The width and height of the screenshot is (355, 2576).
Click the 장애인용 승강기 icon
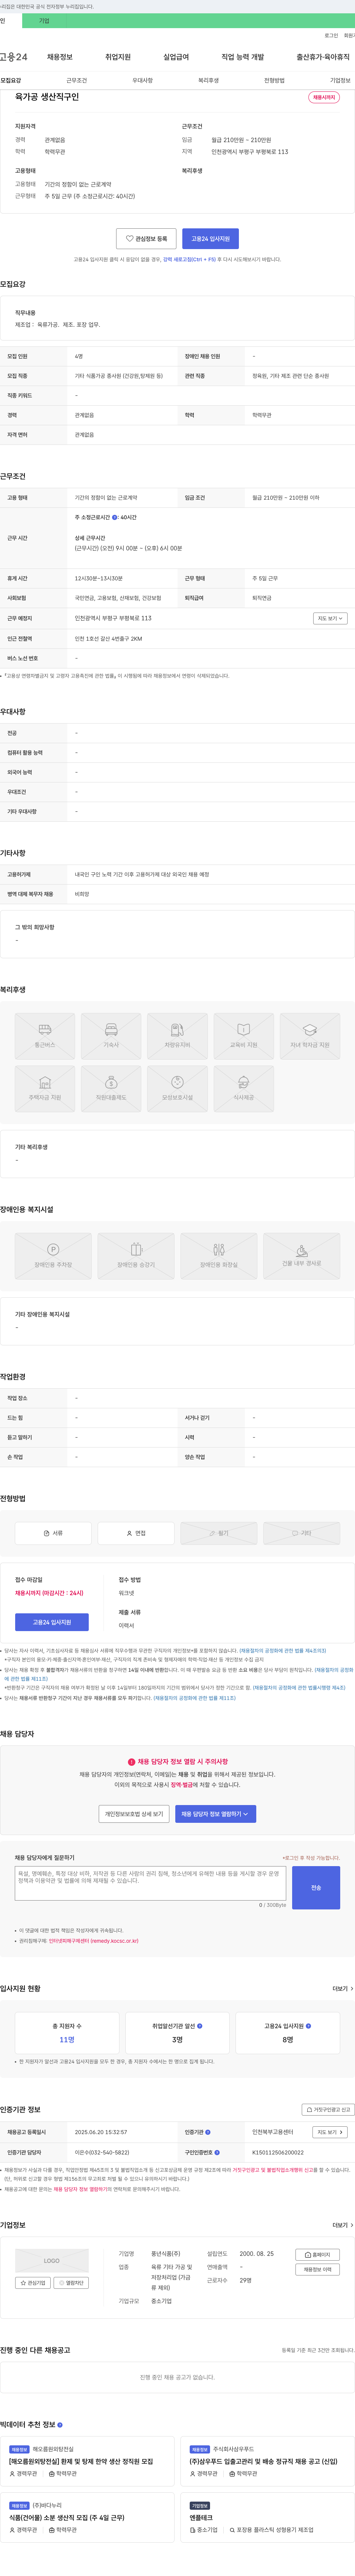pyautogui.click(x=136, y=1256)
